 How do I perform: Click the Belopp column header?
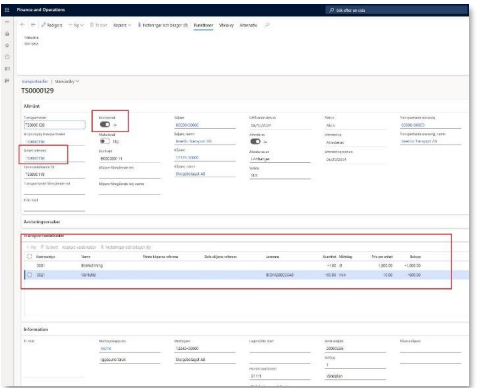coord(415,257)
